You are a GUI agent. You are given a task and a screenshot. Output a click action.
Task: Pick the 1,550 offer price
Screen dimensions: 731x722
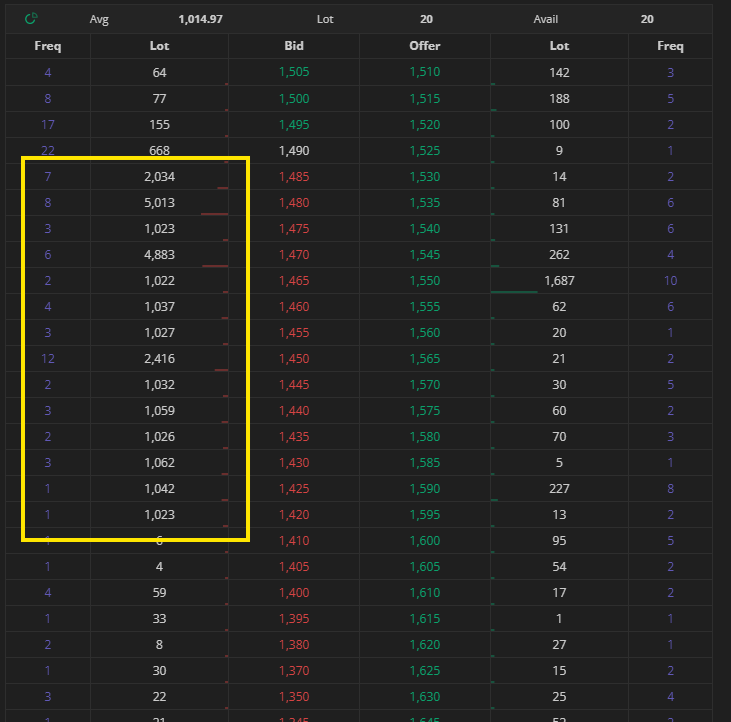point(425,281)
